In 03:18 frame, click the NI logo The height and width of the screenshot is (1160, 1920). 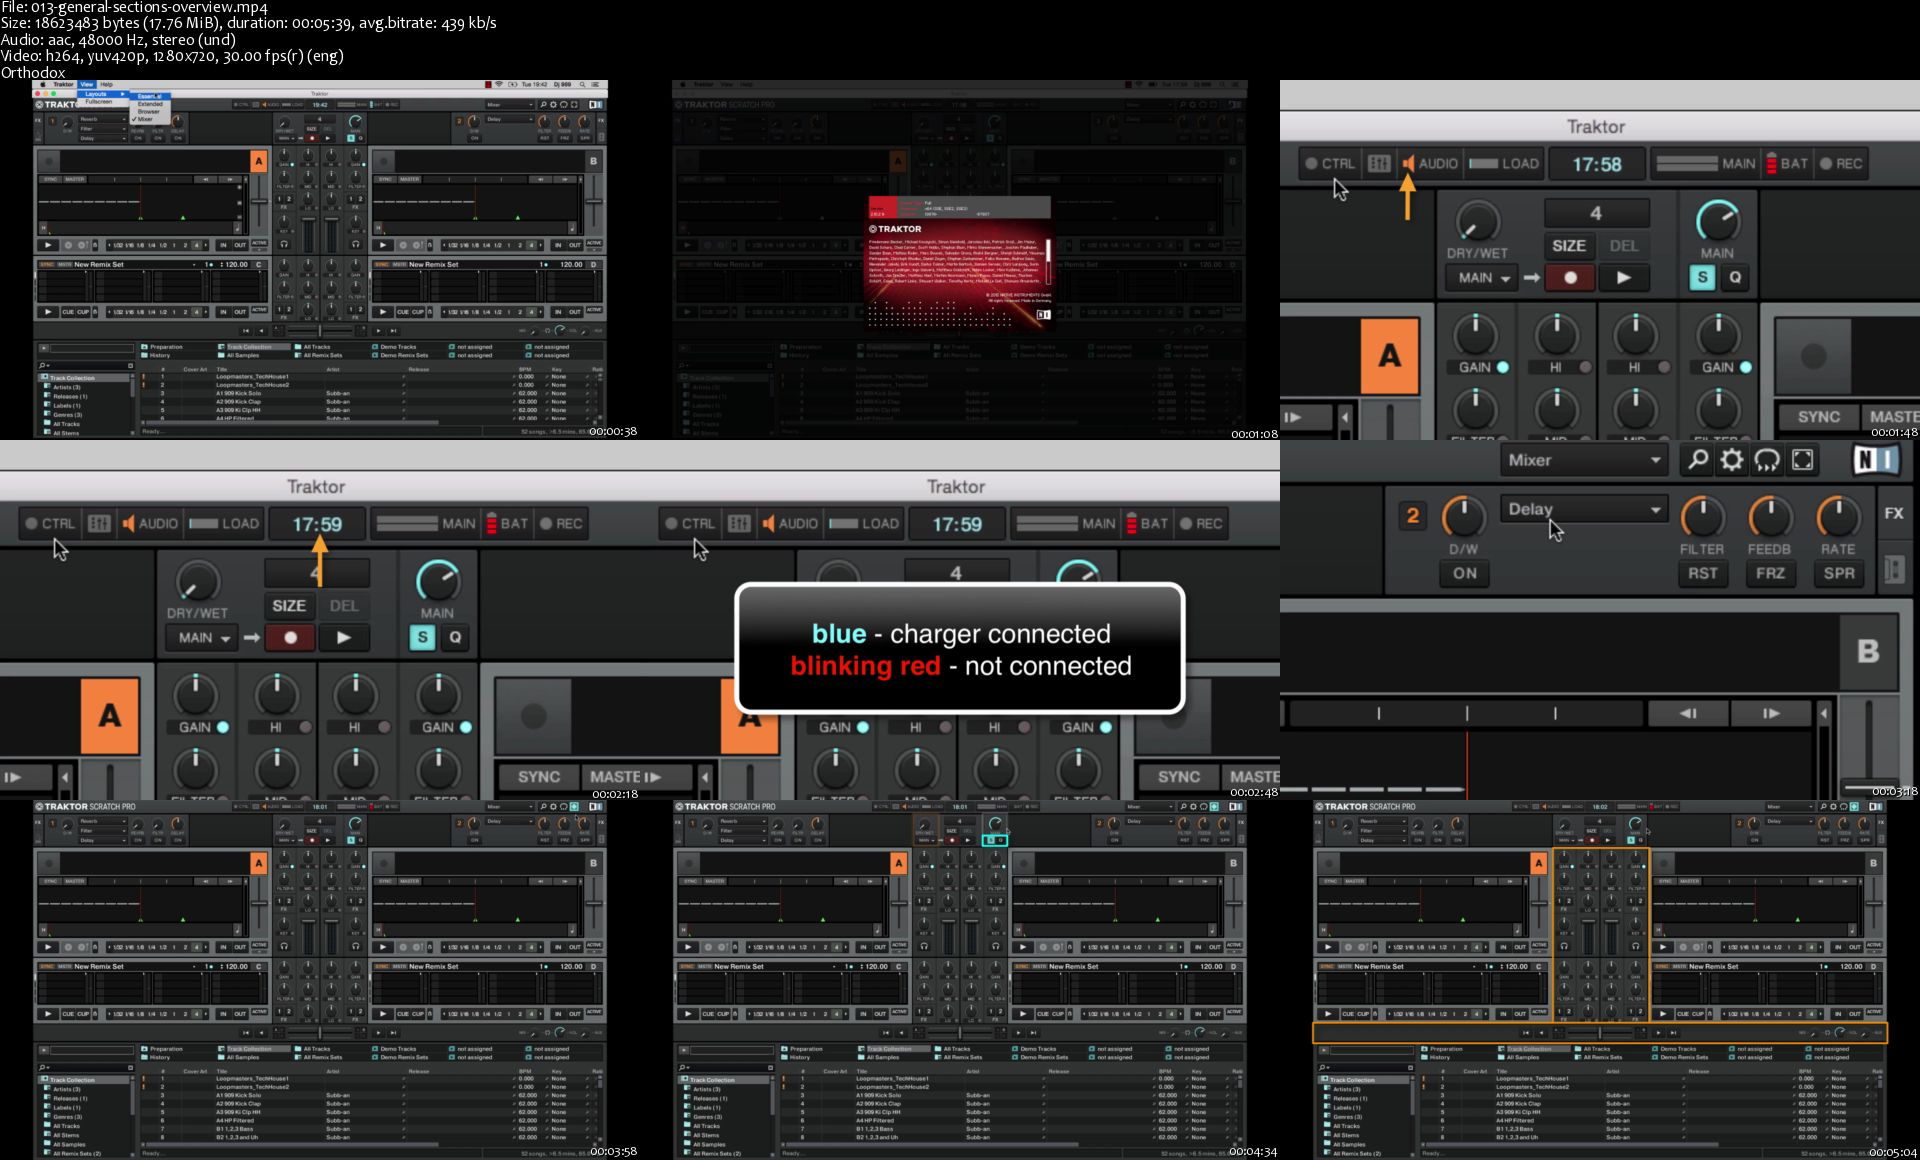[x=1876, y=460]
